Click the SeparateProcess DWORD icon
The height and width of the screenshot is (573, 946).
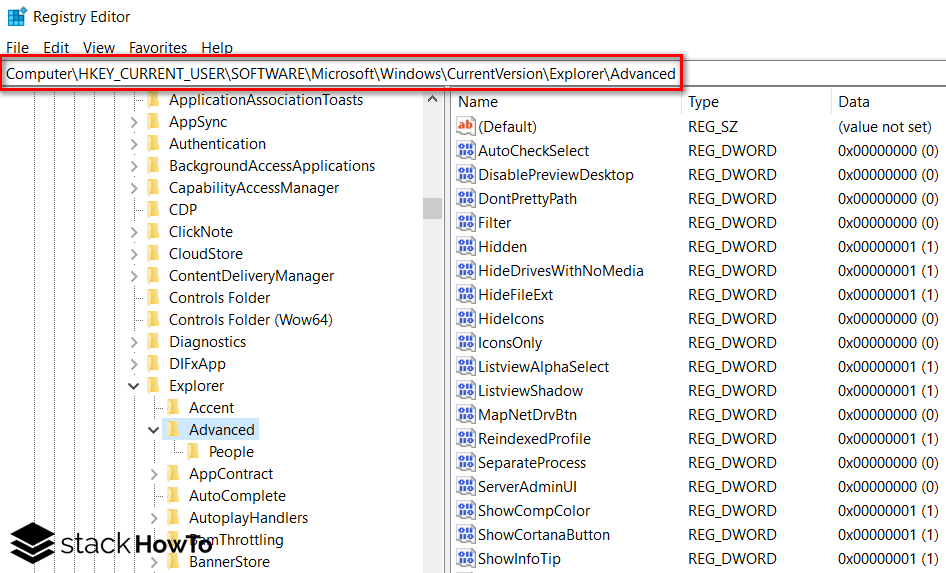[465, 462]
